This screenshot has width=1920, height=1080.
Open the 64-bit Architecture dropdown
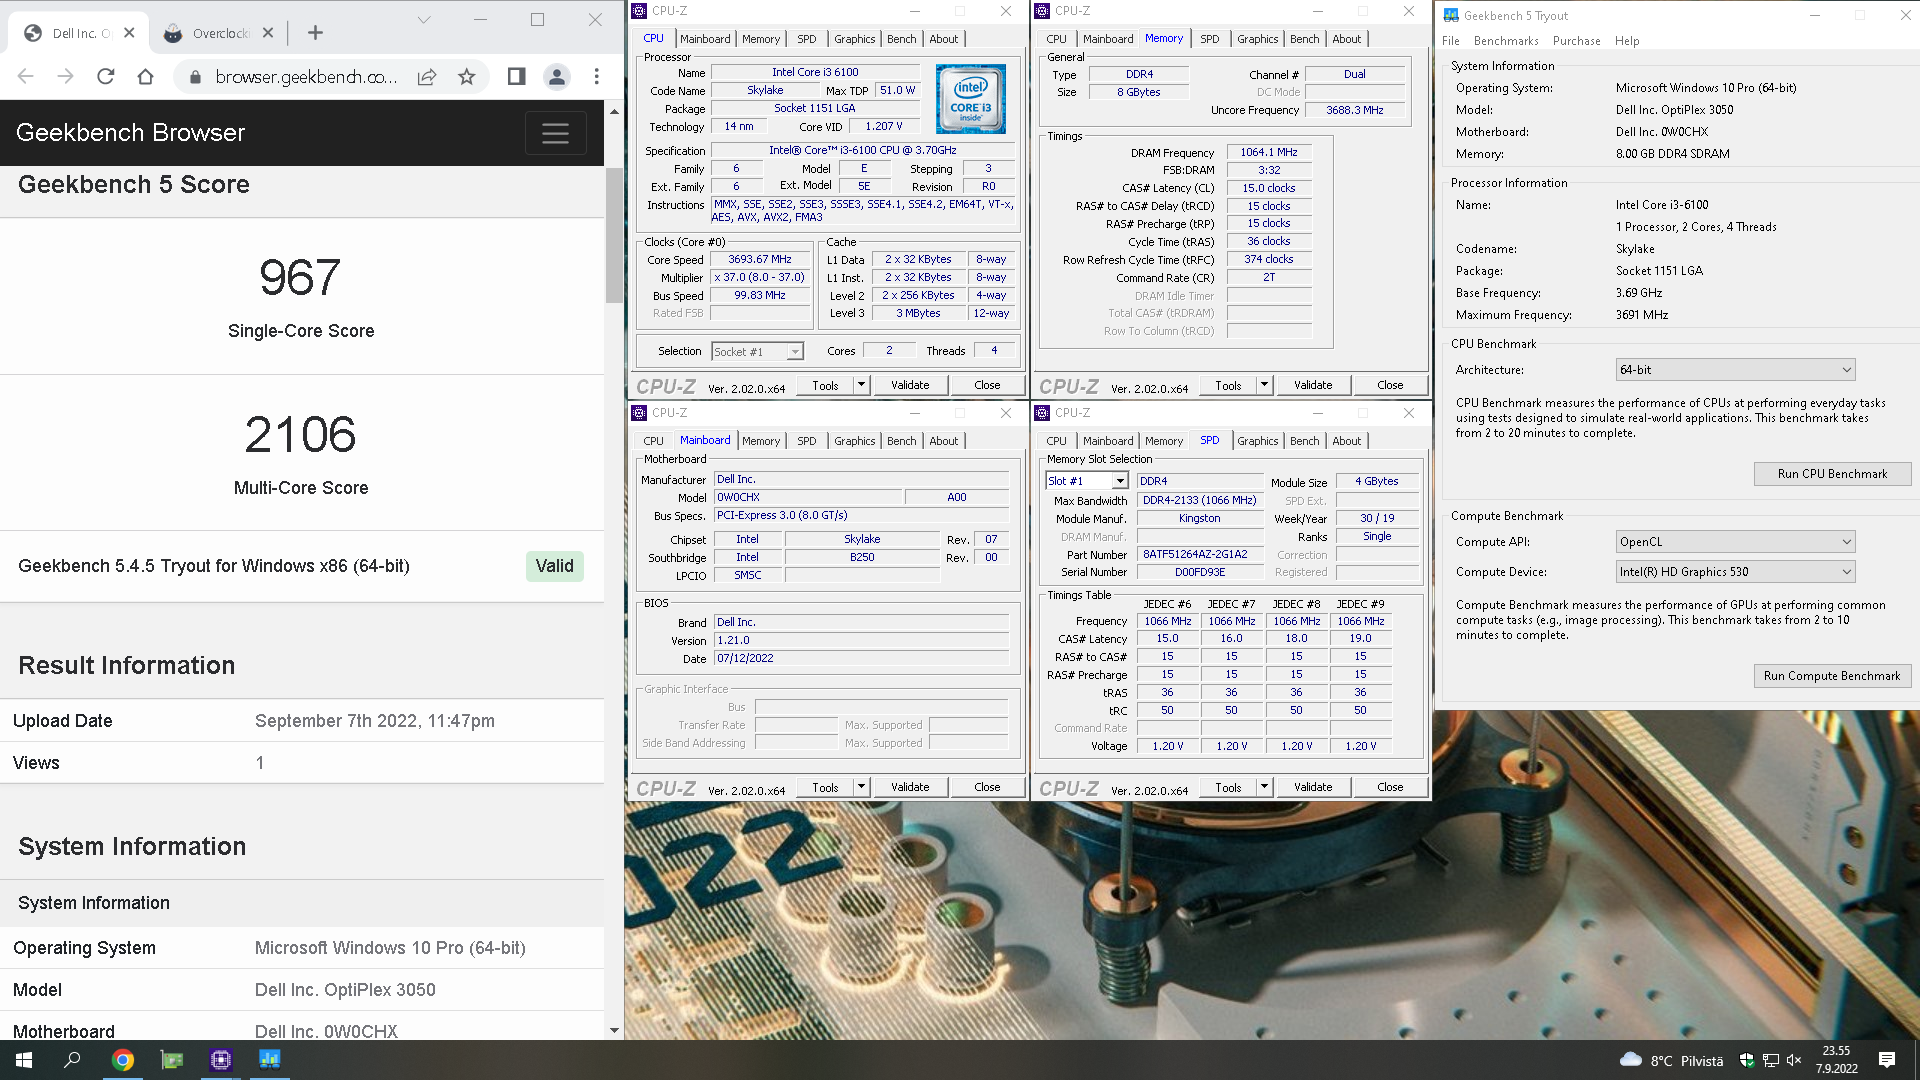click(1735, 370)
